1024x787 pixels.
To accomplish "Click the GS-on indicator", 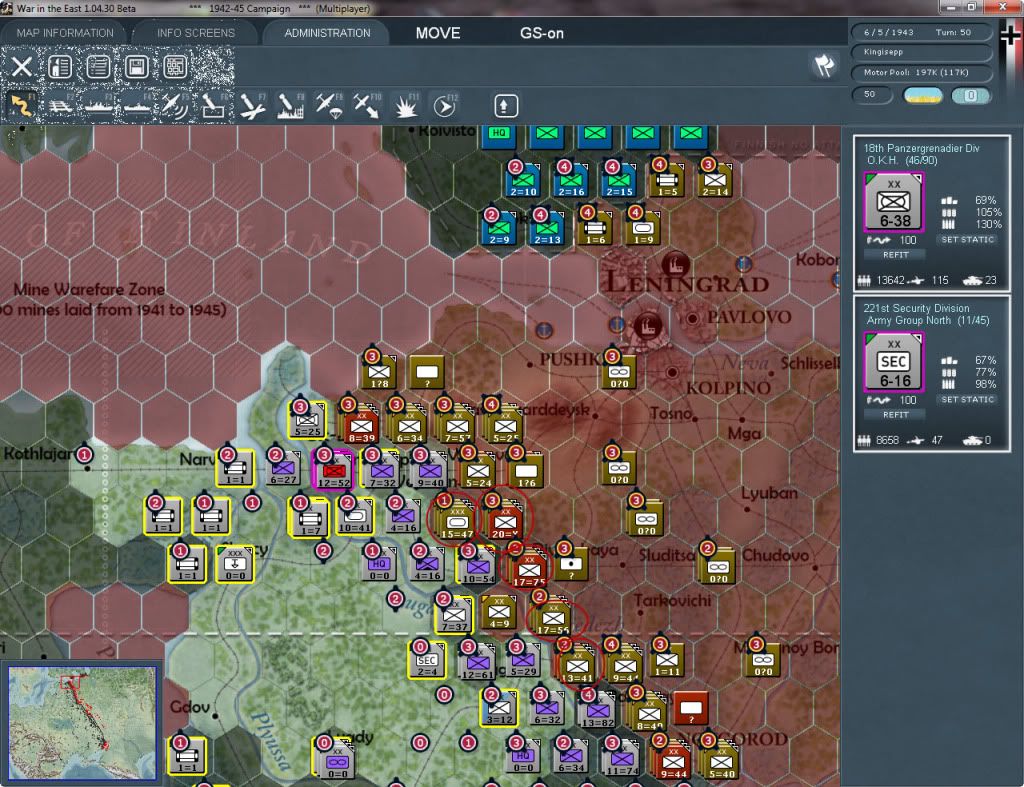I will coord(541,33).
